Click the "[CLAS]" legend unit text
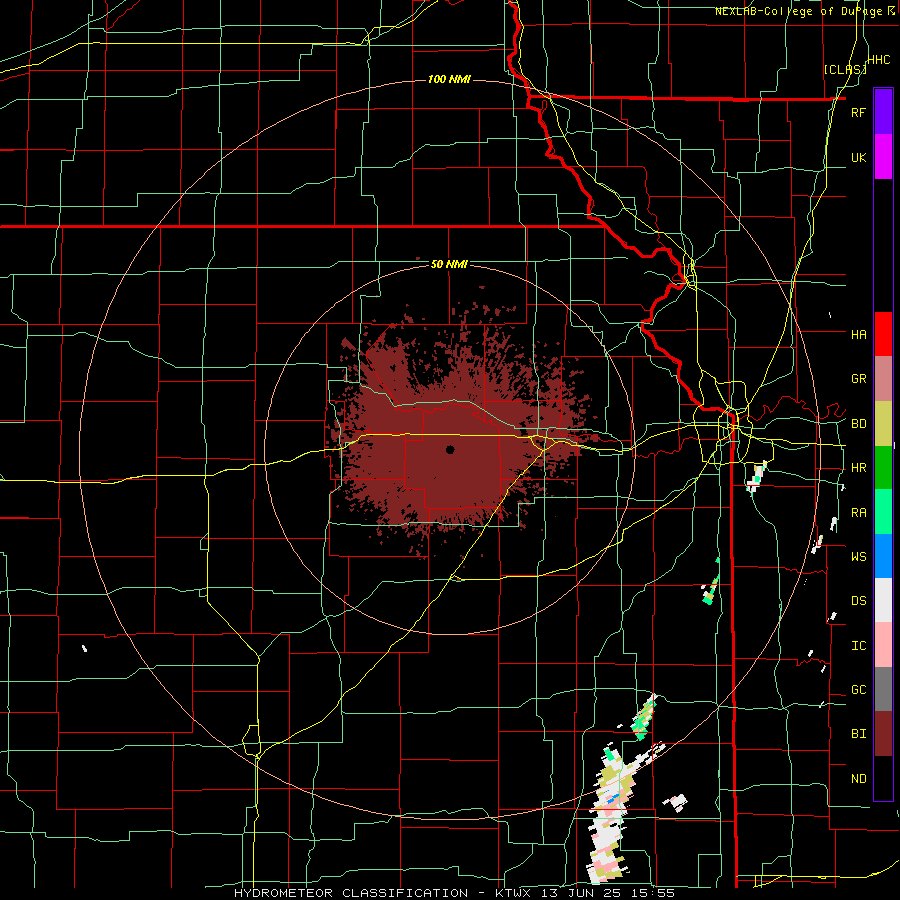The image size is (900, 900). point(845,69)
